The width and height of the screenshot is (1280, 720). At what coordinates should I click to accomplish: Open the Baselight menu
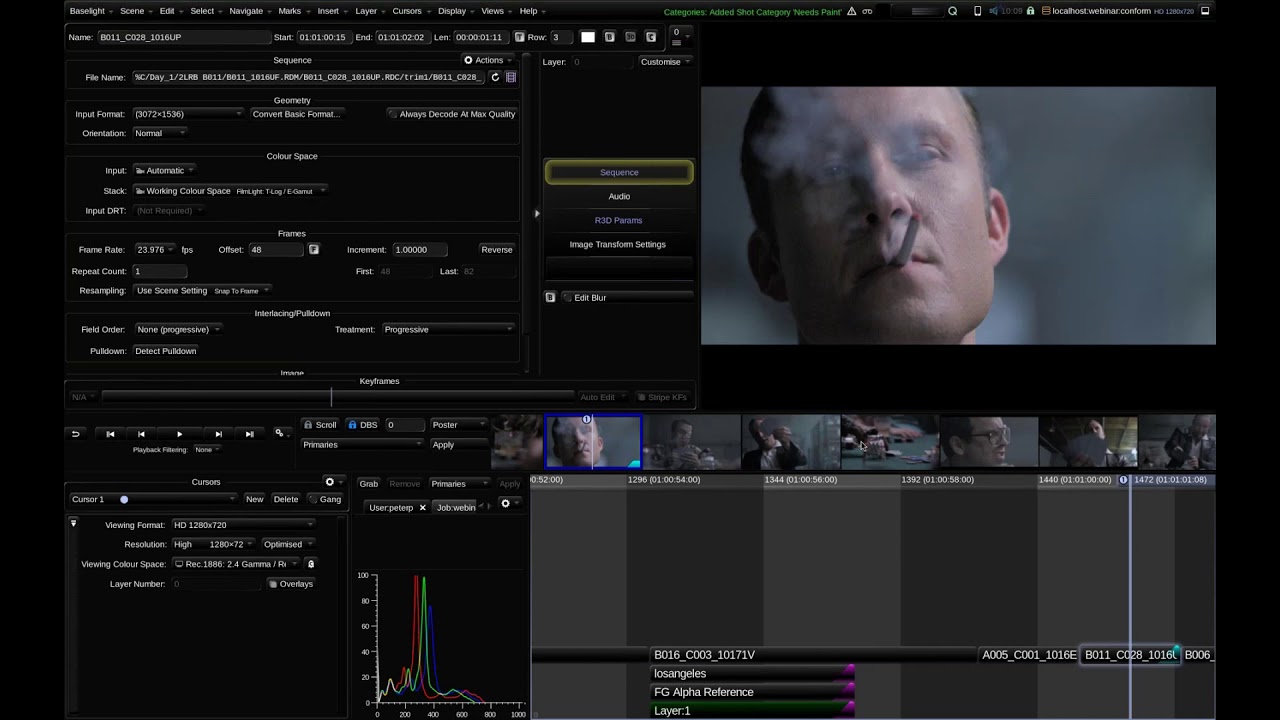pos(91,11)
